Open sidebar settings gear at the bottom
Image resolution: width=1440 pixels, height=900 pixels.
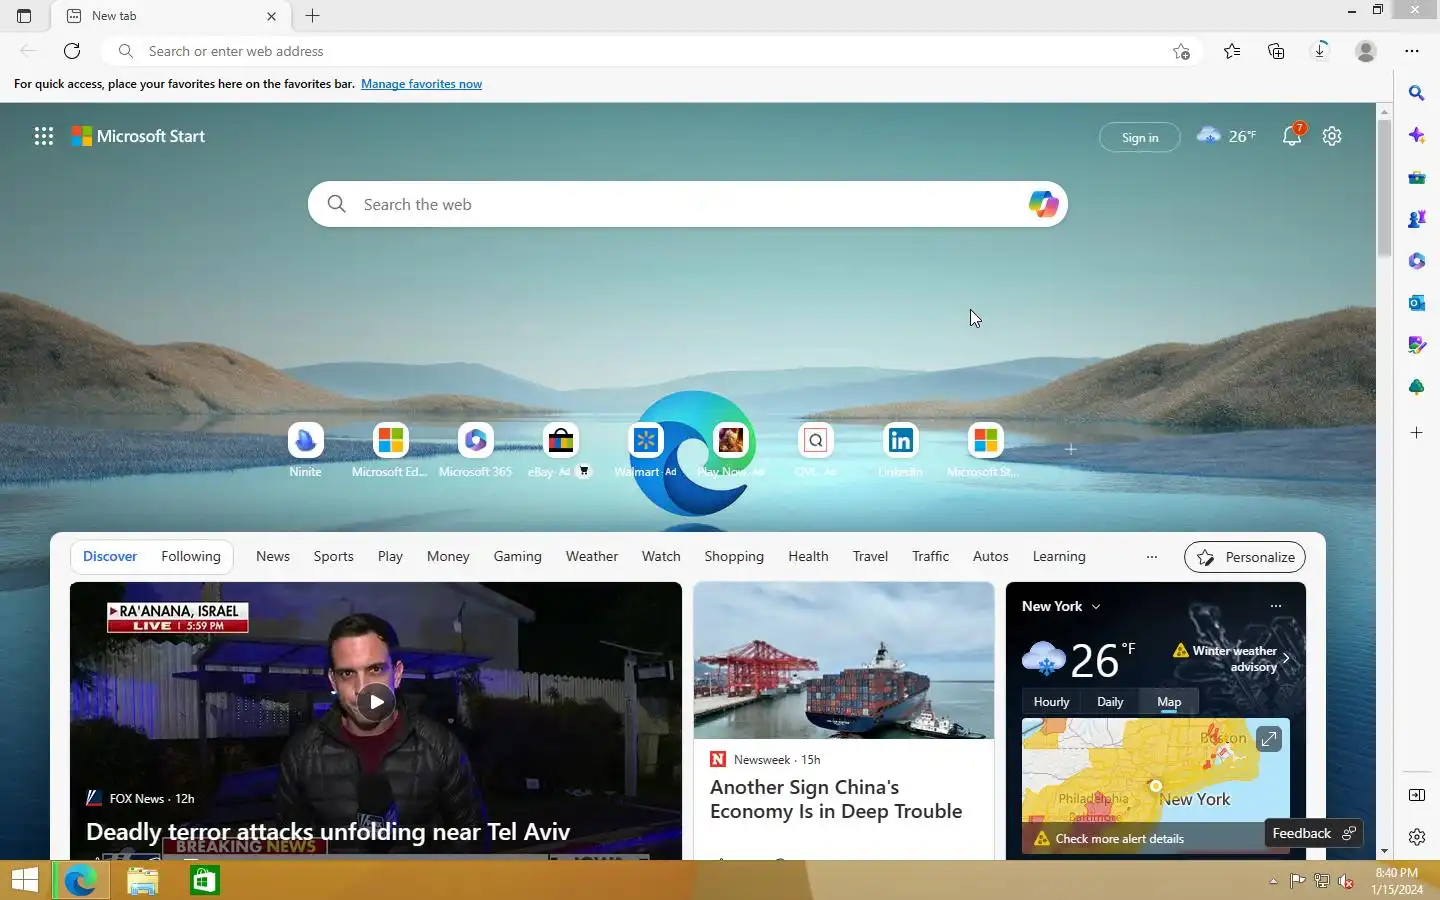(1416, 837)
